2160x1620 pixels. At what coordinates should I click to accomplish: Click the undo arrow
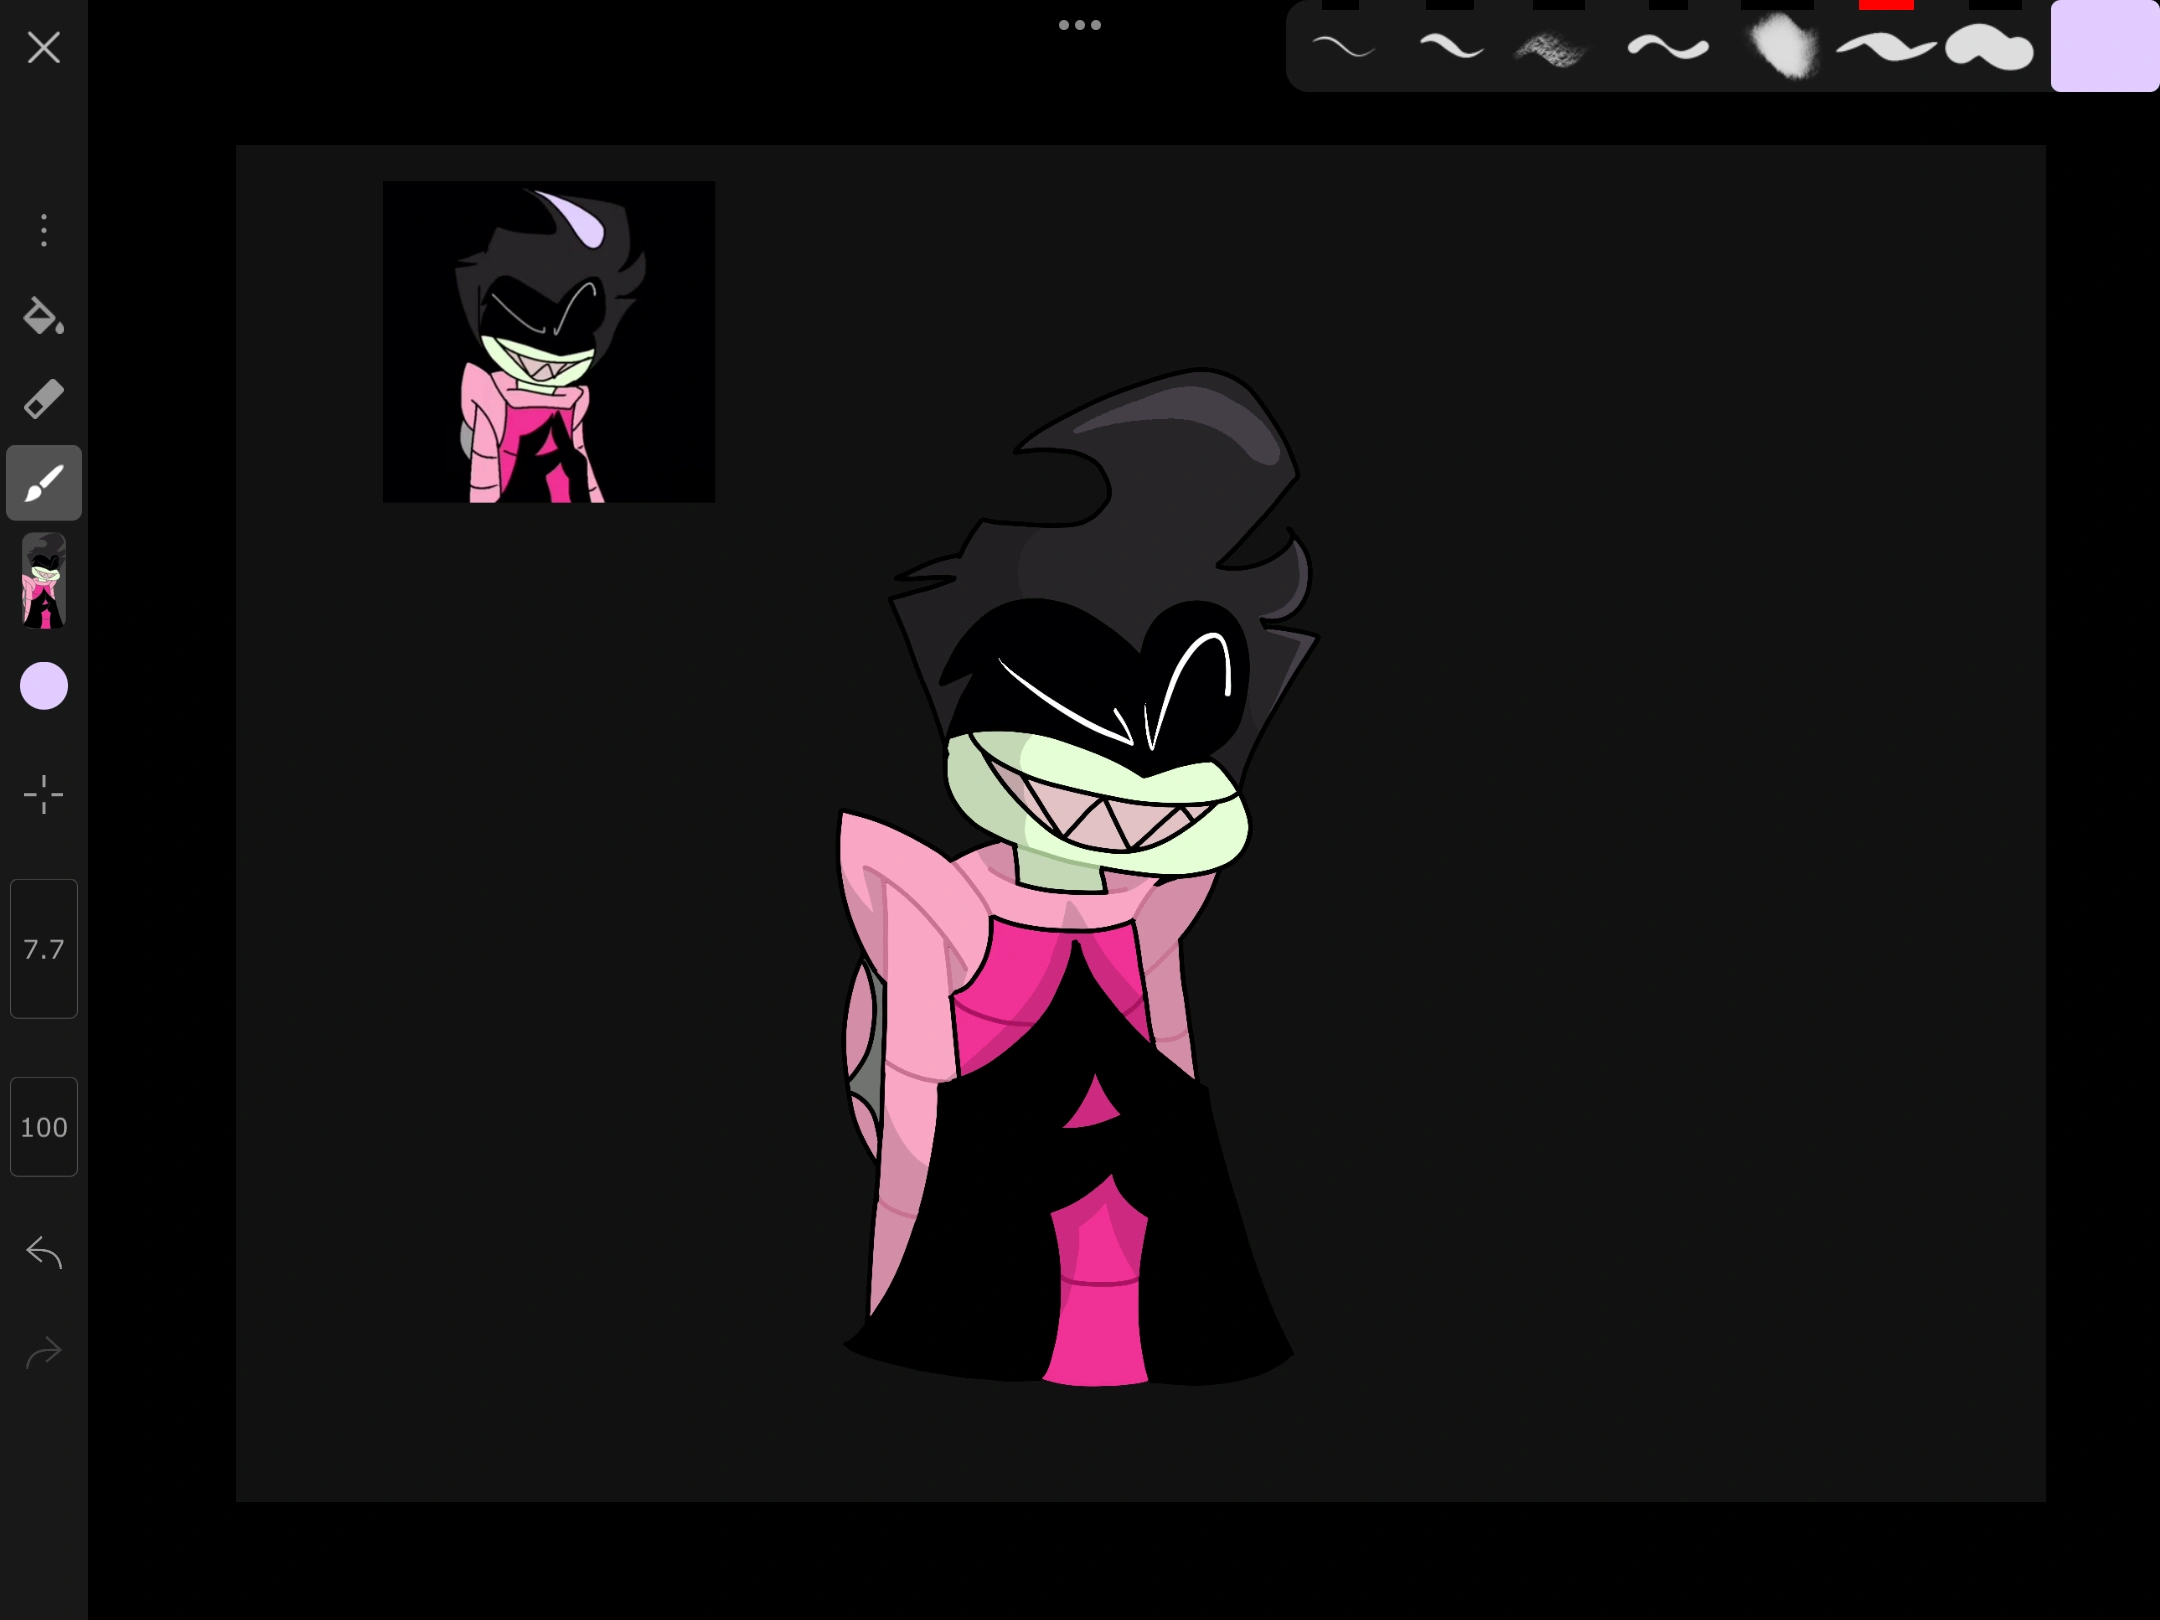[44, 1252]
